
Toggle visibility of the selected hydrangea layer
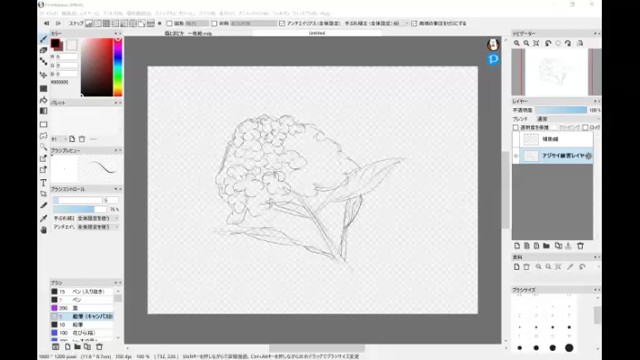[x=516, y=156]
